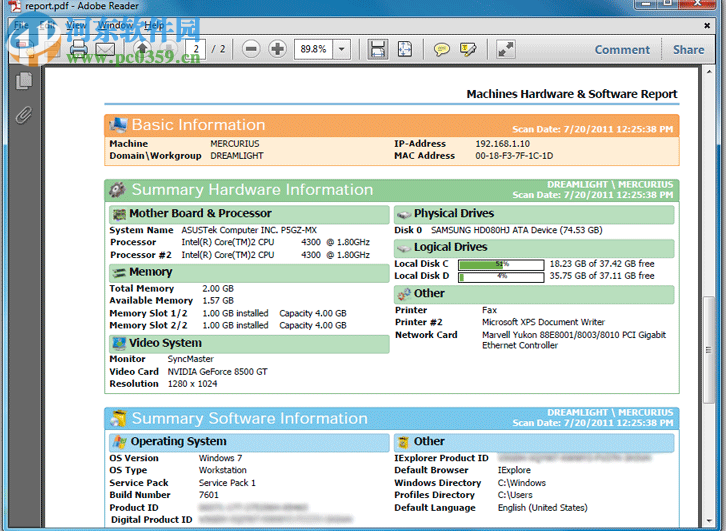Open the zoom level dropdown arrow
726x531 pixels.
(x=342, y=49)
